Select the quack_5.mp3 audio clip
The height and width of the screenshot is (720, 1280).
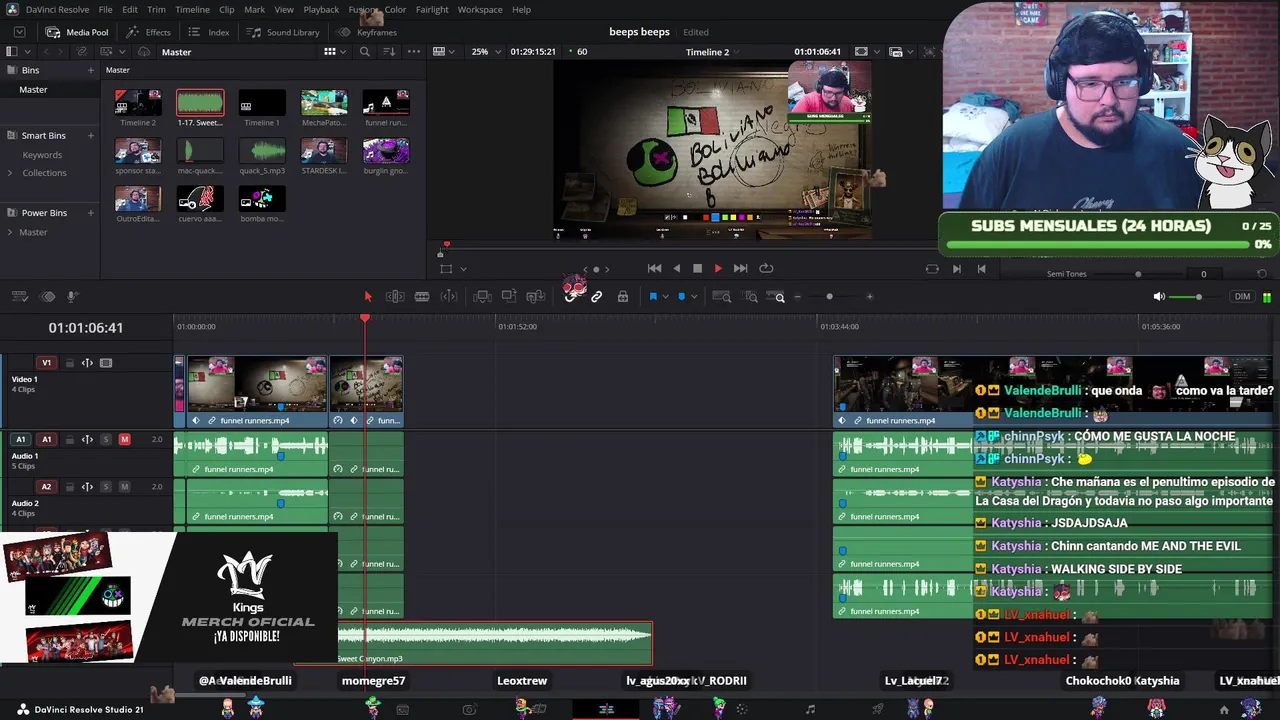pos(262,151)
